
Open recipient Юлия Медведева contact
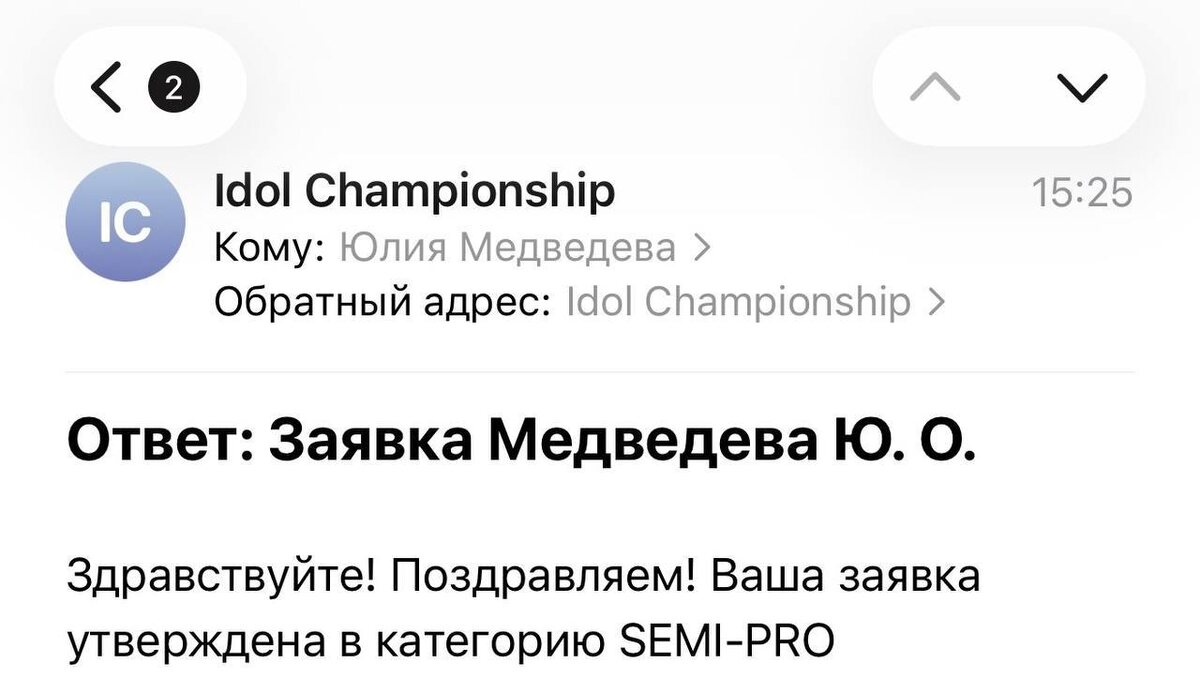click(x=509, y=247)
